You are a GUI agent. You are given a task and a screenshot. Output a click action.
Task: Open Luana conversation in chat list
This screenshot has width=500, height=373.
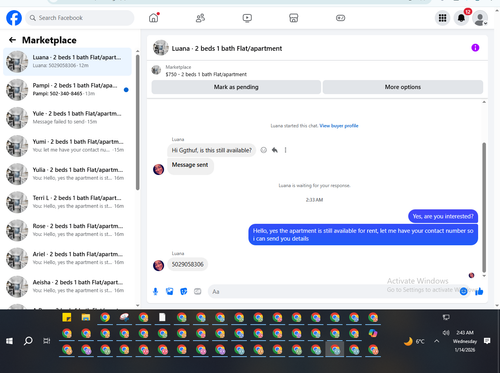67,62
